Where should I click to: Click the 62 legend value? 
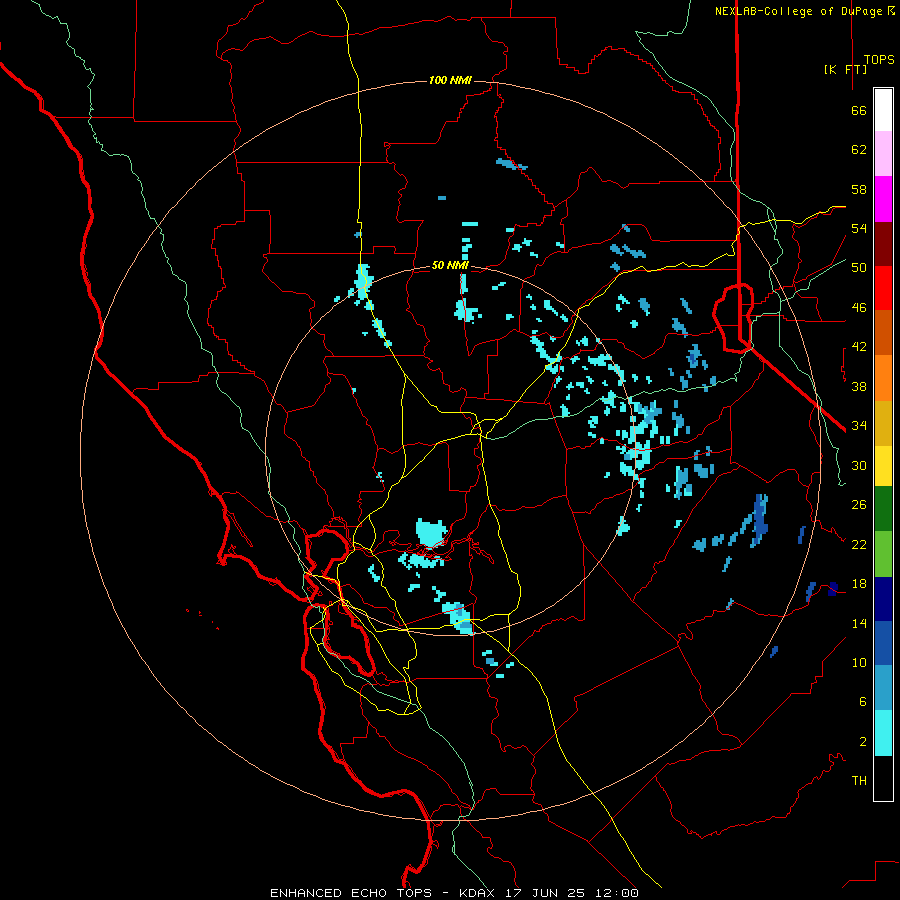[859, 150]
